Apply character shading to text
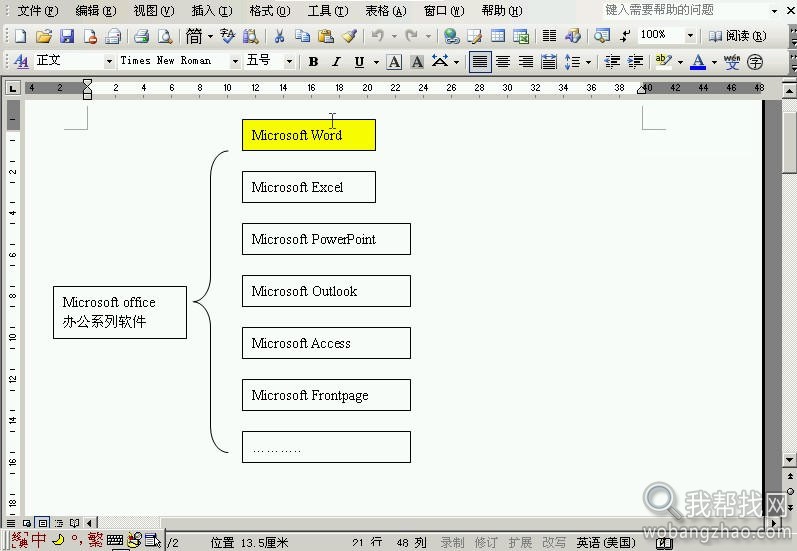Image resolution: width=797 pixels, height=551 pixels. (417, 62)
